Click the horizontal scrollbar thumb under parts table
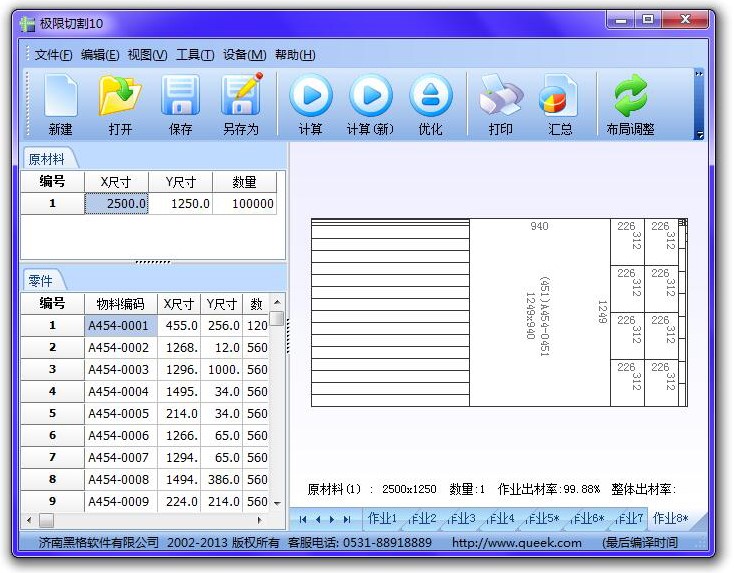Viewport: 734px width, 573px height. [x=46, y=520]
